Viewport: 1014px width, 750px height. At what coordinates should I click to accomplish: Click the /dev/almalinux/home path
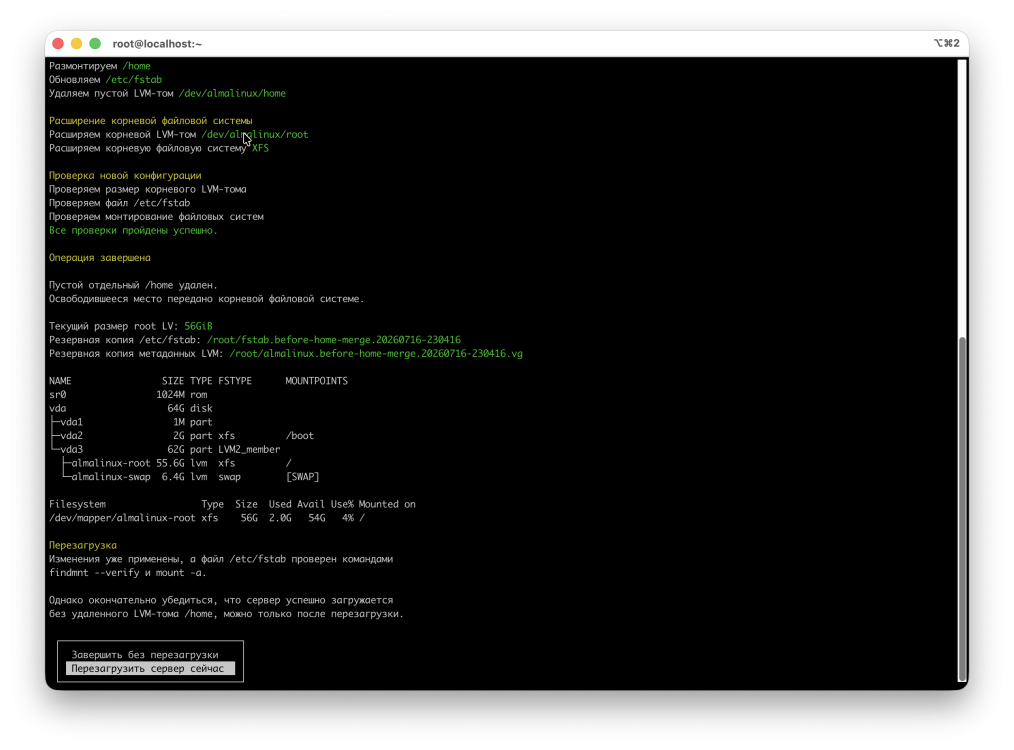232,93
